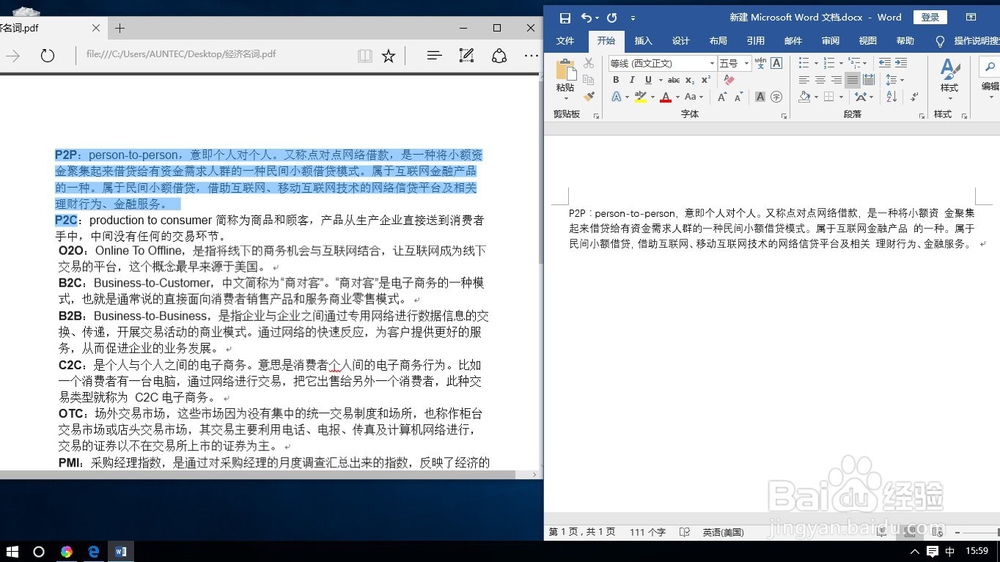Open the font name combo box dropdown
1000x562 pixels.
point(712,63)
